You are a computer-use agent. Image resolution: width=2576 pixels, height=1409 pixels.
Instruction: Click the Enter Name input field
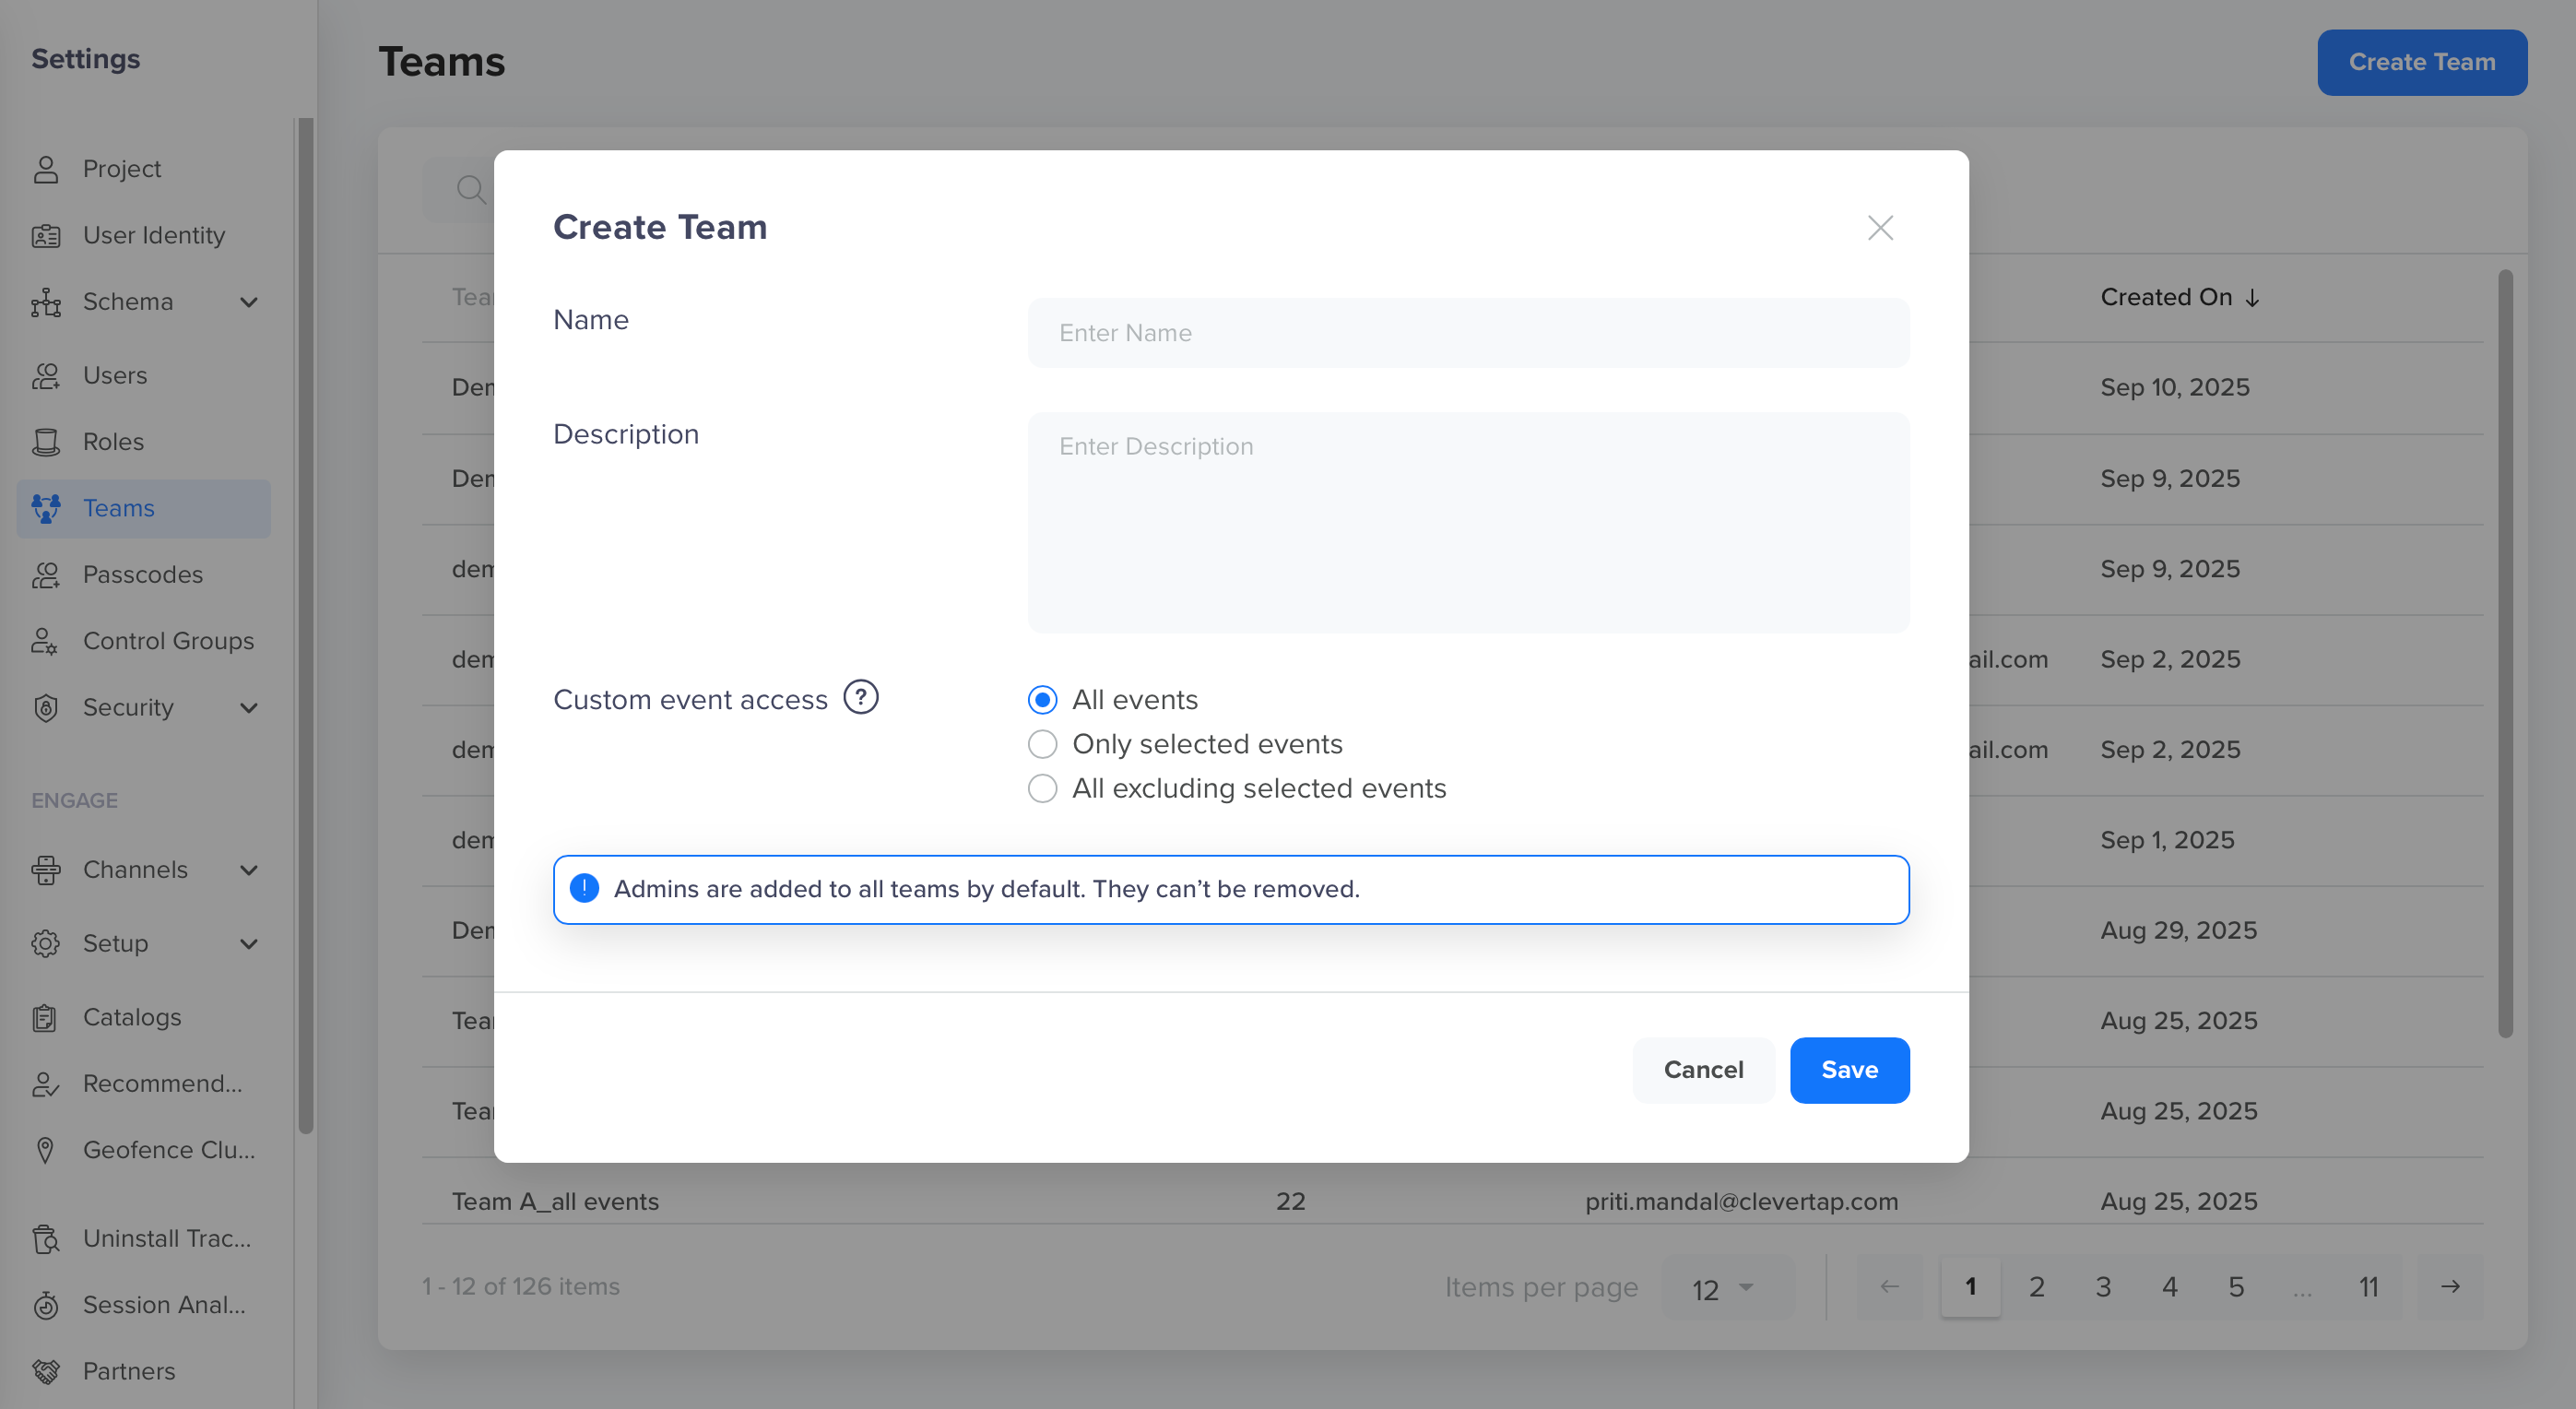click(x=1467, y=332)
